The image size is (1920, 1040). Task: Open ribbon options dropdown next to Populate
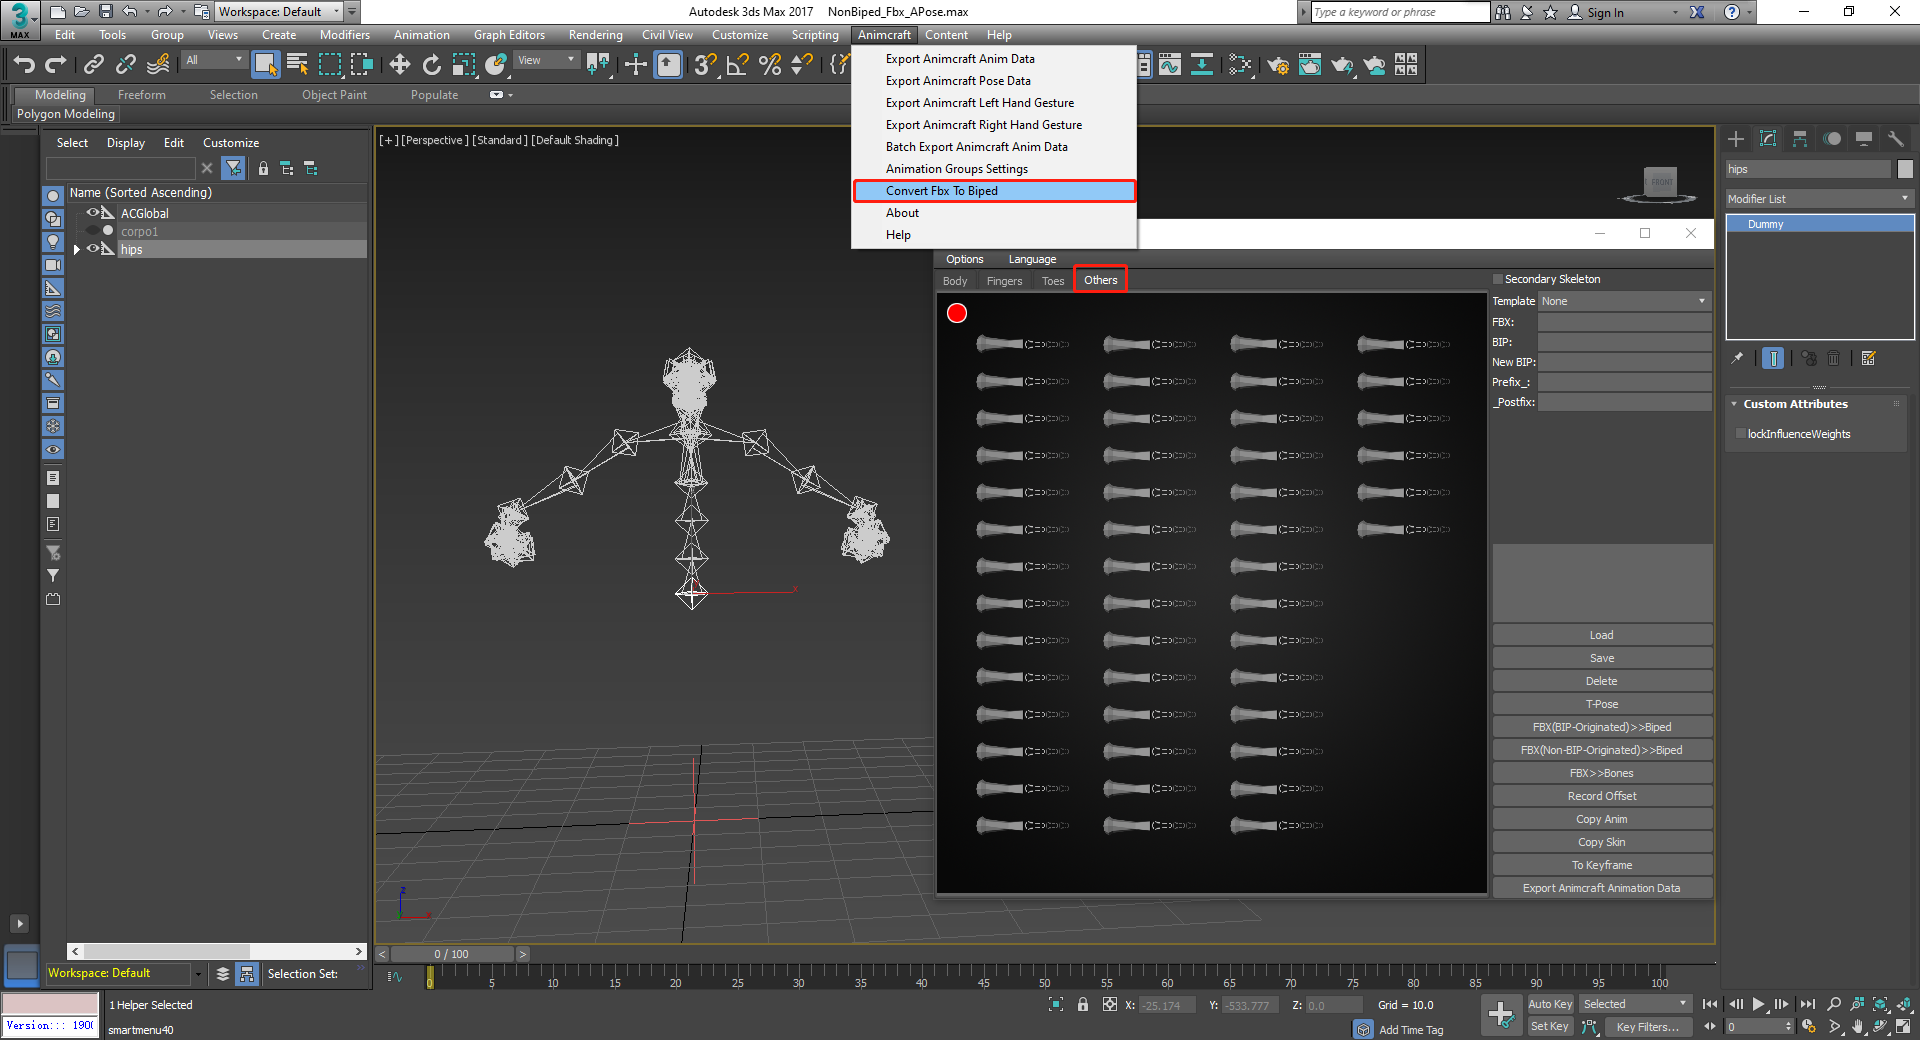coord(501,95)
